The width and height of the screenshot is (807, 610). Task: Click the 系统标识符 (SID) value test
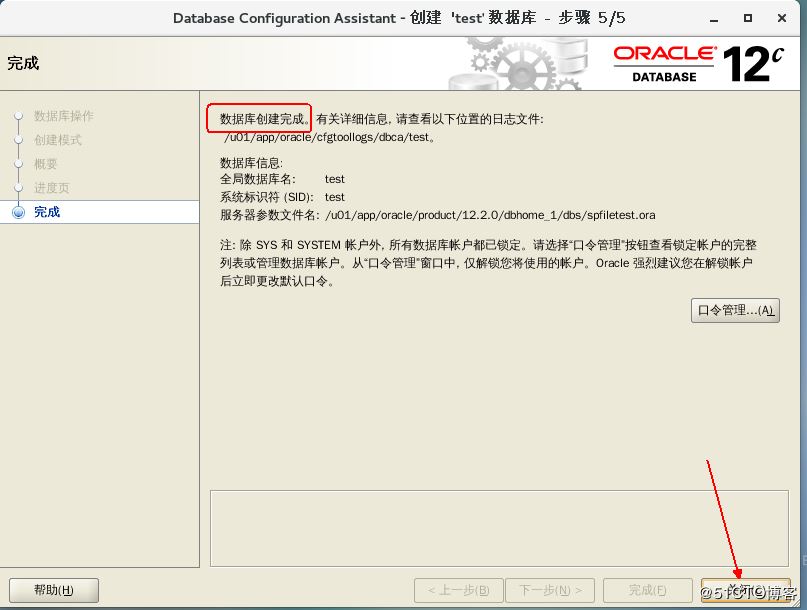coord(335,197)
